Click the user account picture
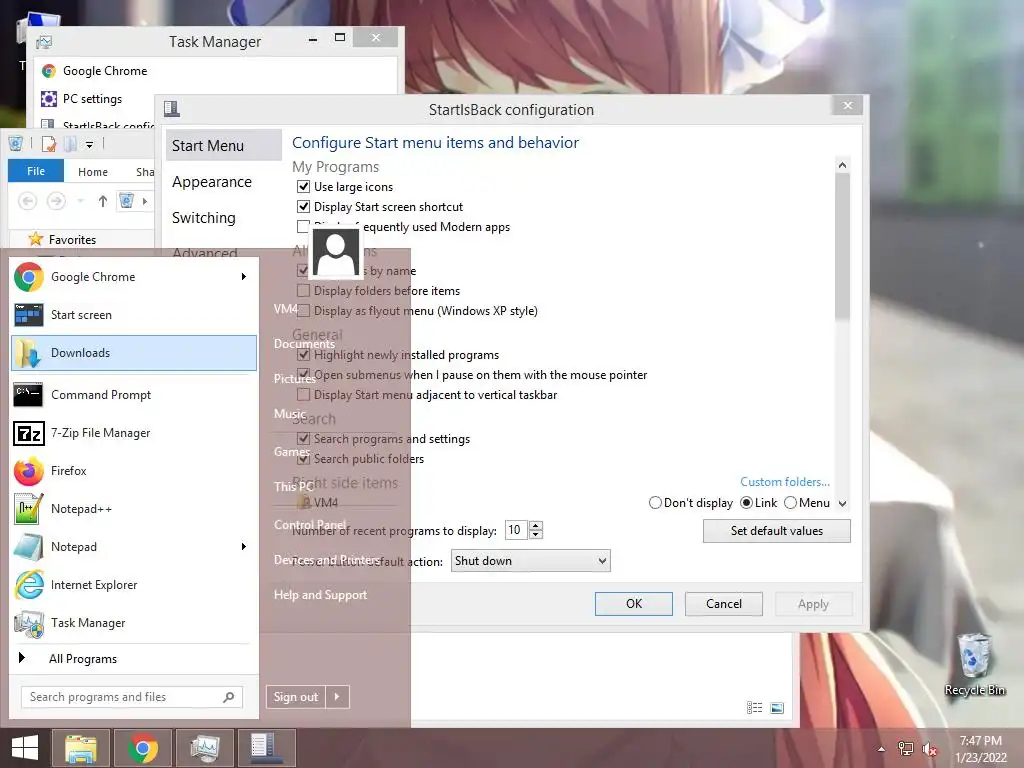Viewport: 1024px width, 768px height. pos(336,252)
